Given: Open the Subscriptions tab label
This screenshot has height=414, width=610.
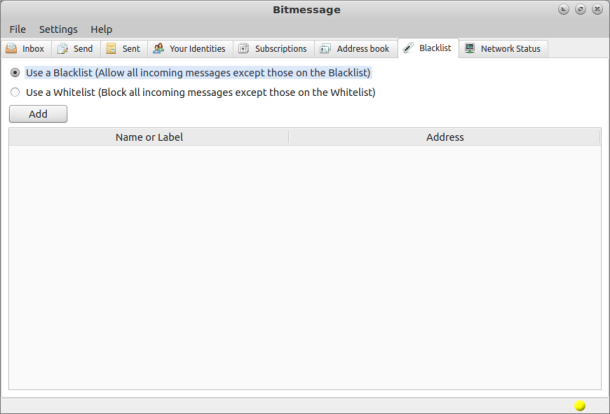Looking at the screenshot, I should 281,49.
